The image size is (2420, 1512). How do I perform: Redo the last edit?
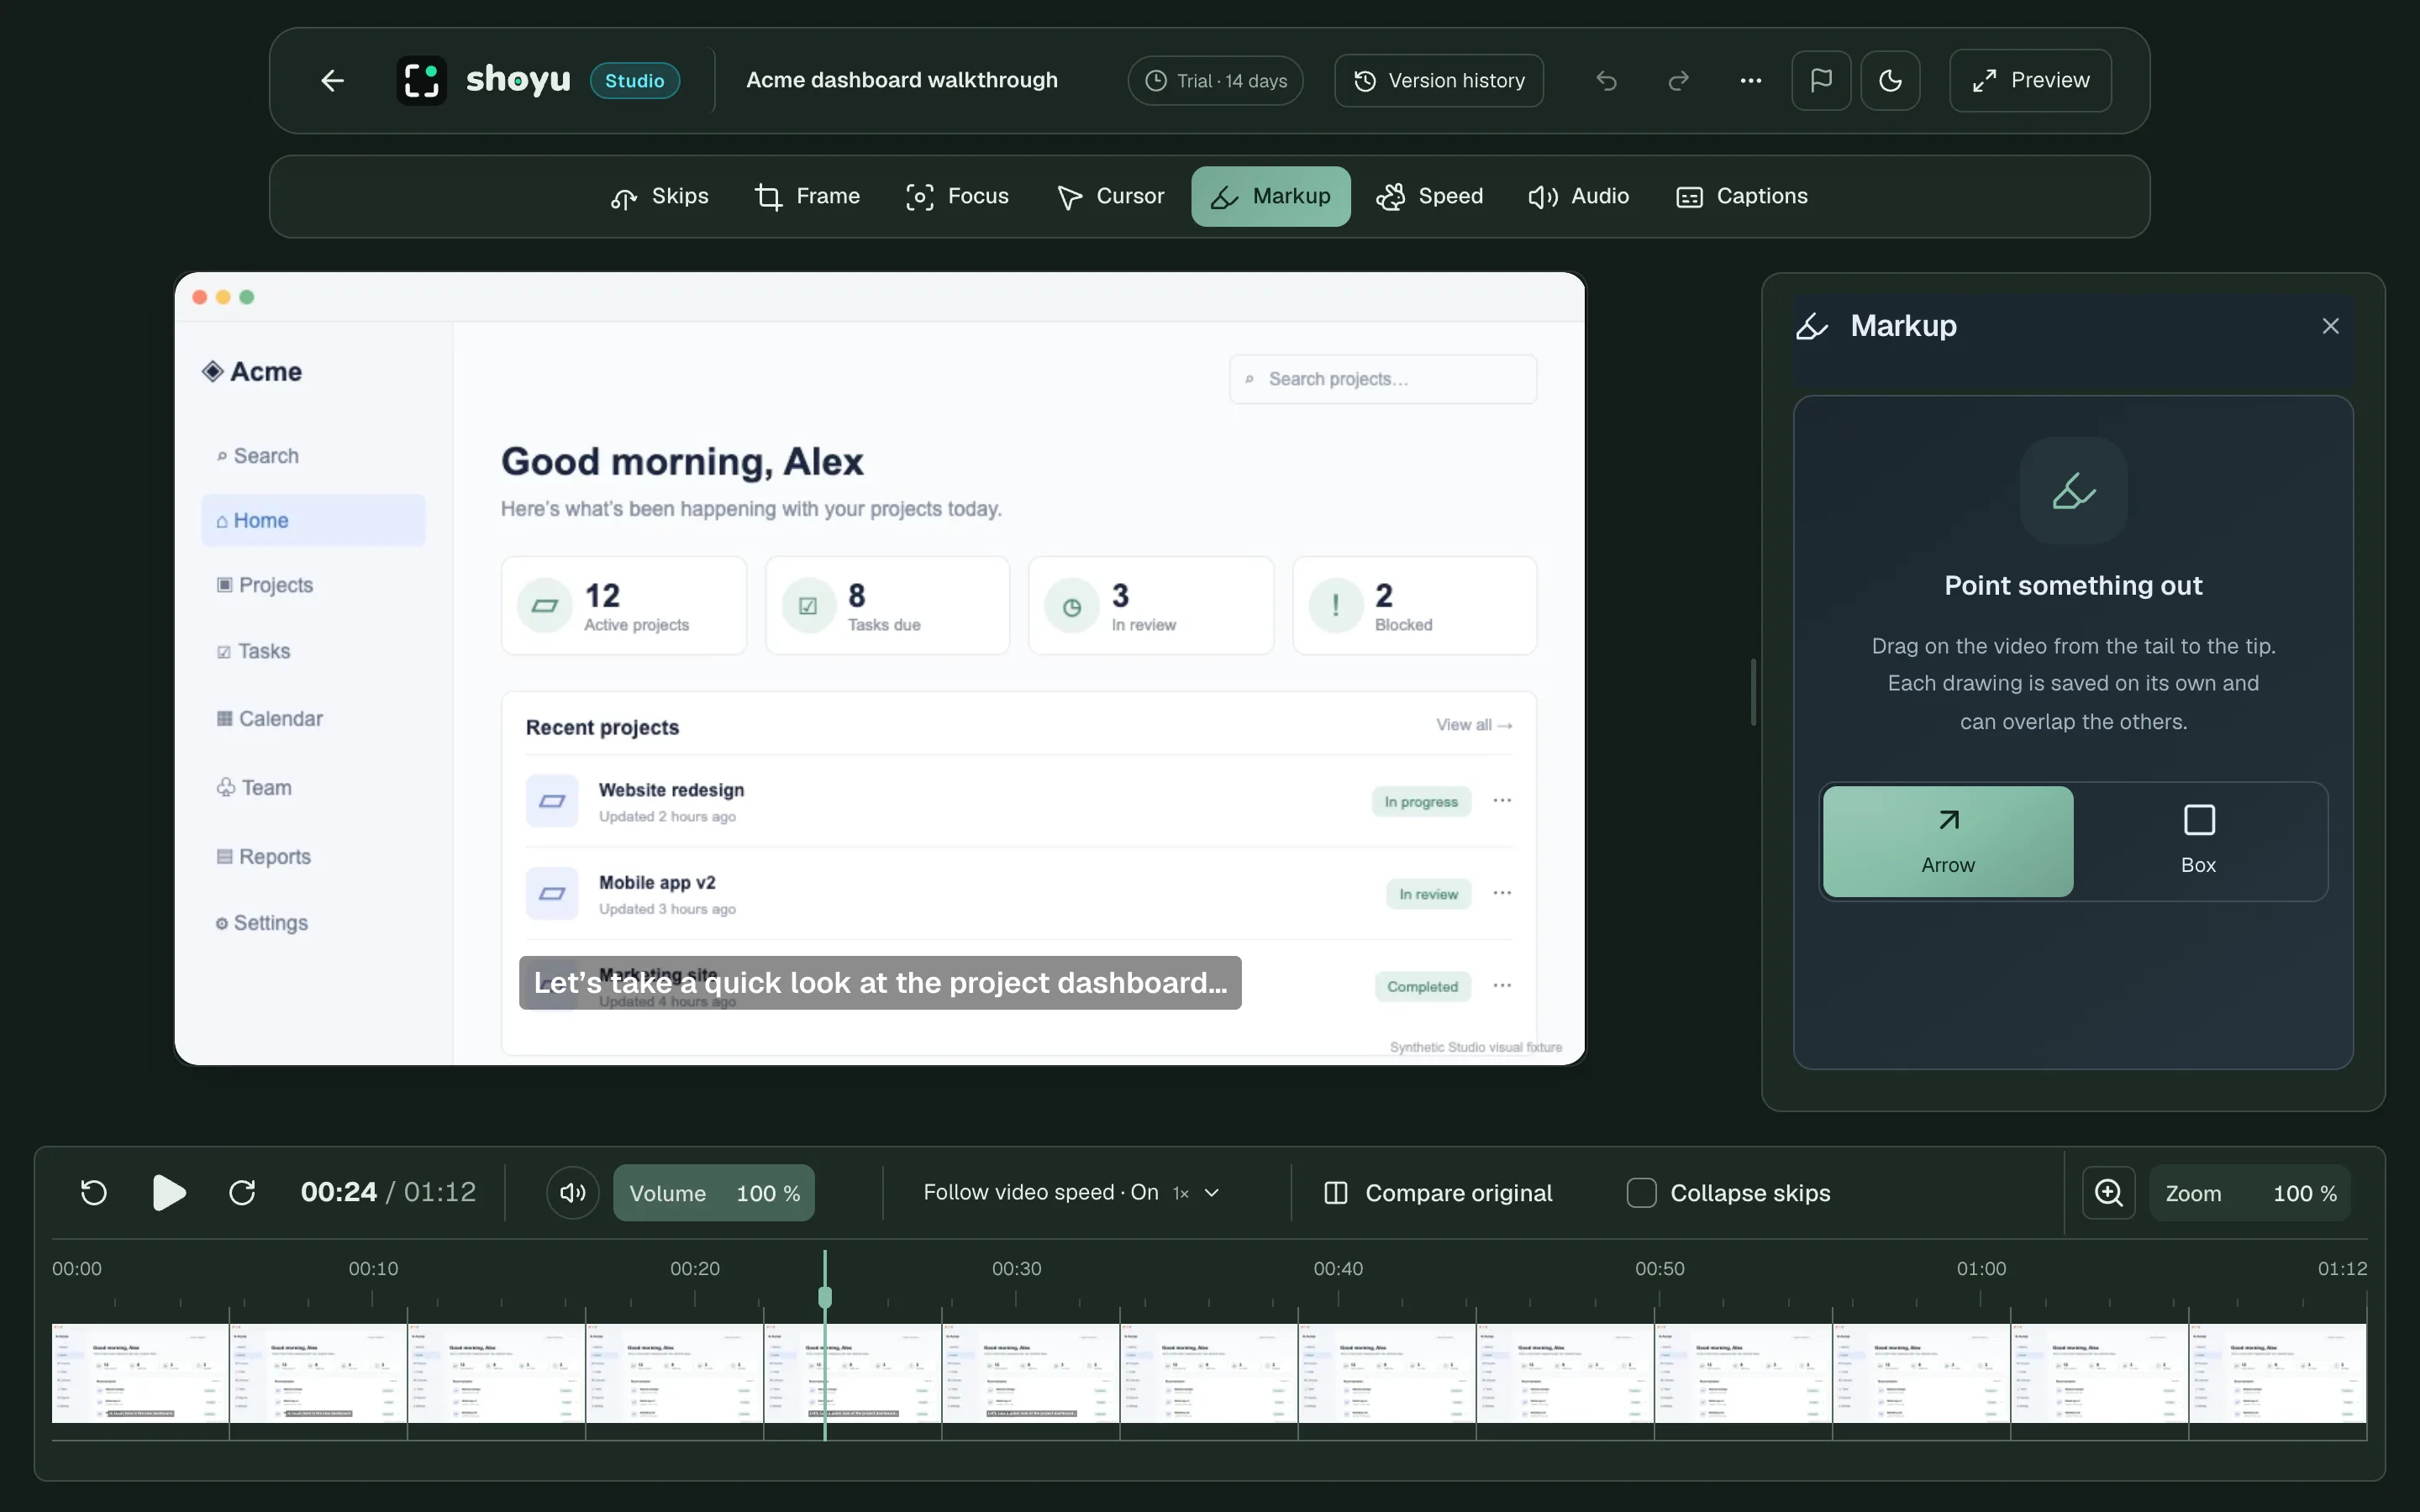tap(1679, 80)
